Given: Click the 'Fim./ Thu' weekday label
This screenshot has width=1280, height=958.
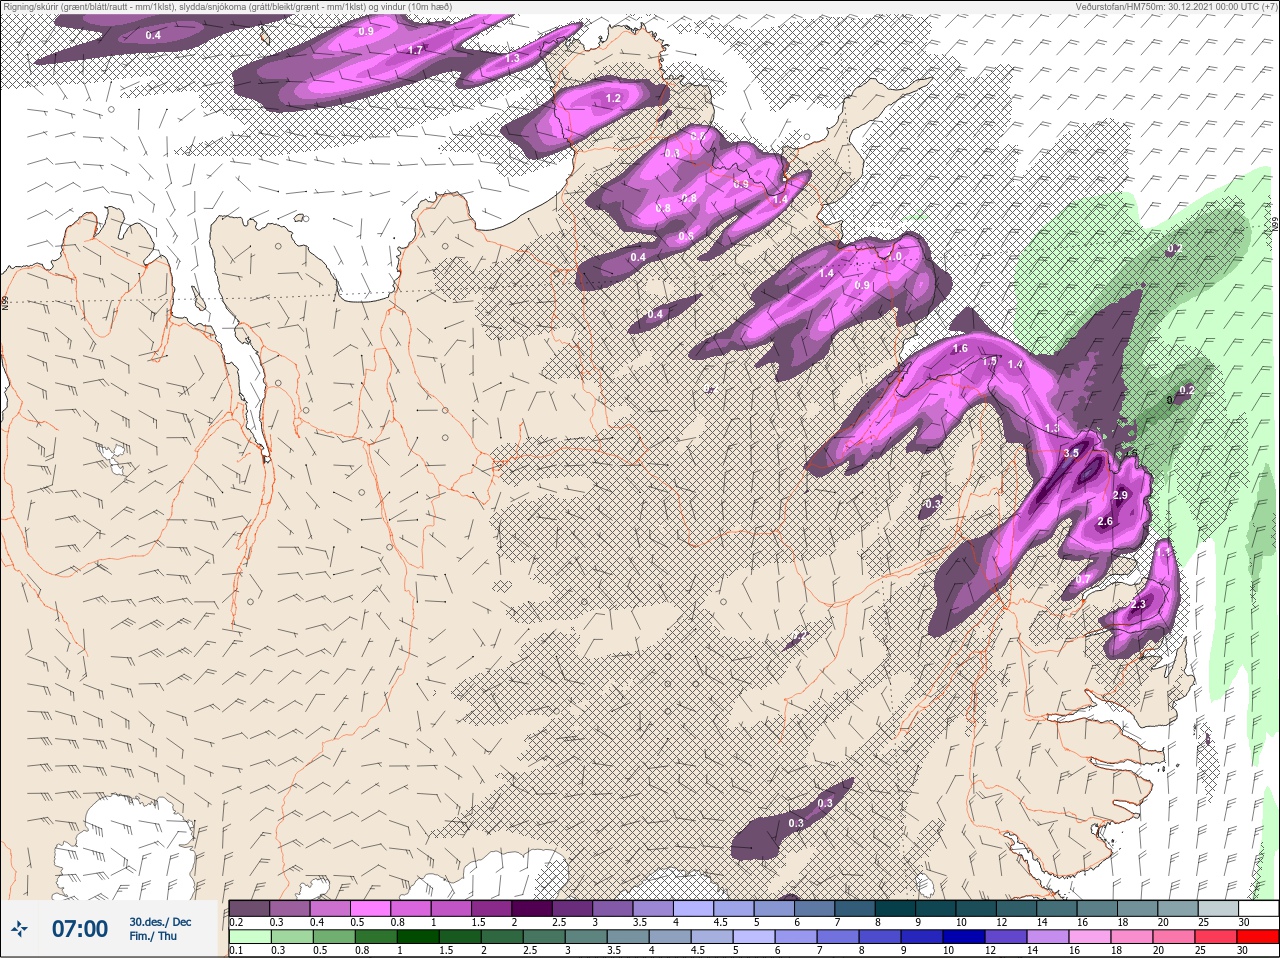Looking at the screenshot, I should (x=153, y=936).
